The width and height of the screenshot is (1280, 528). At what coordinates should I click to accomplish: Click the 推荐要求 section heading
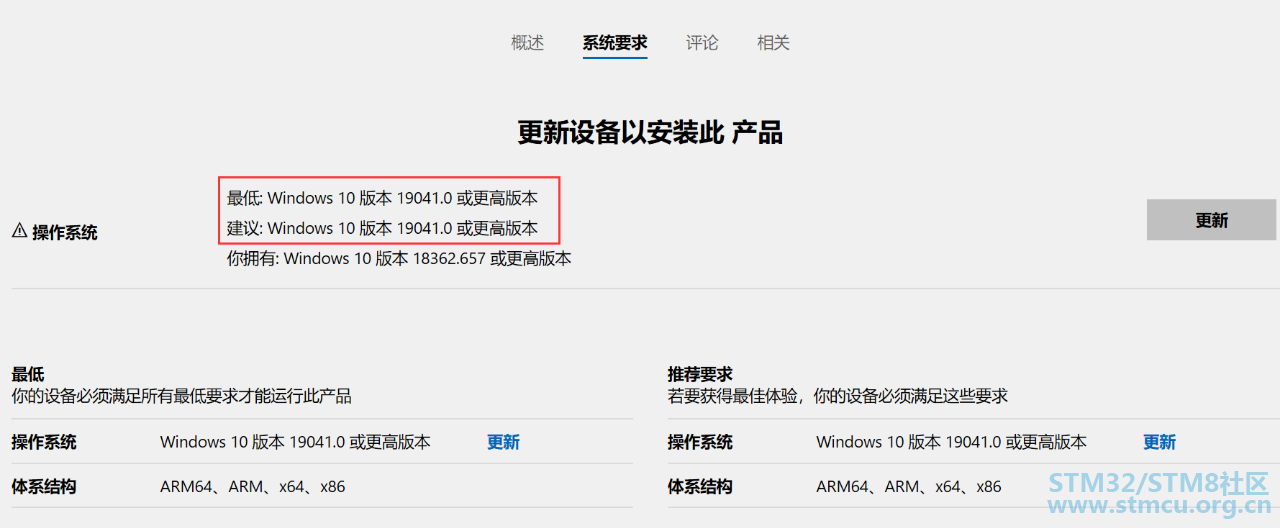pos(700,375)
